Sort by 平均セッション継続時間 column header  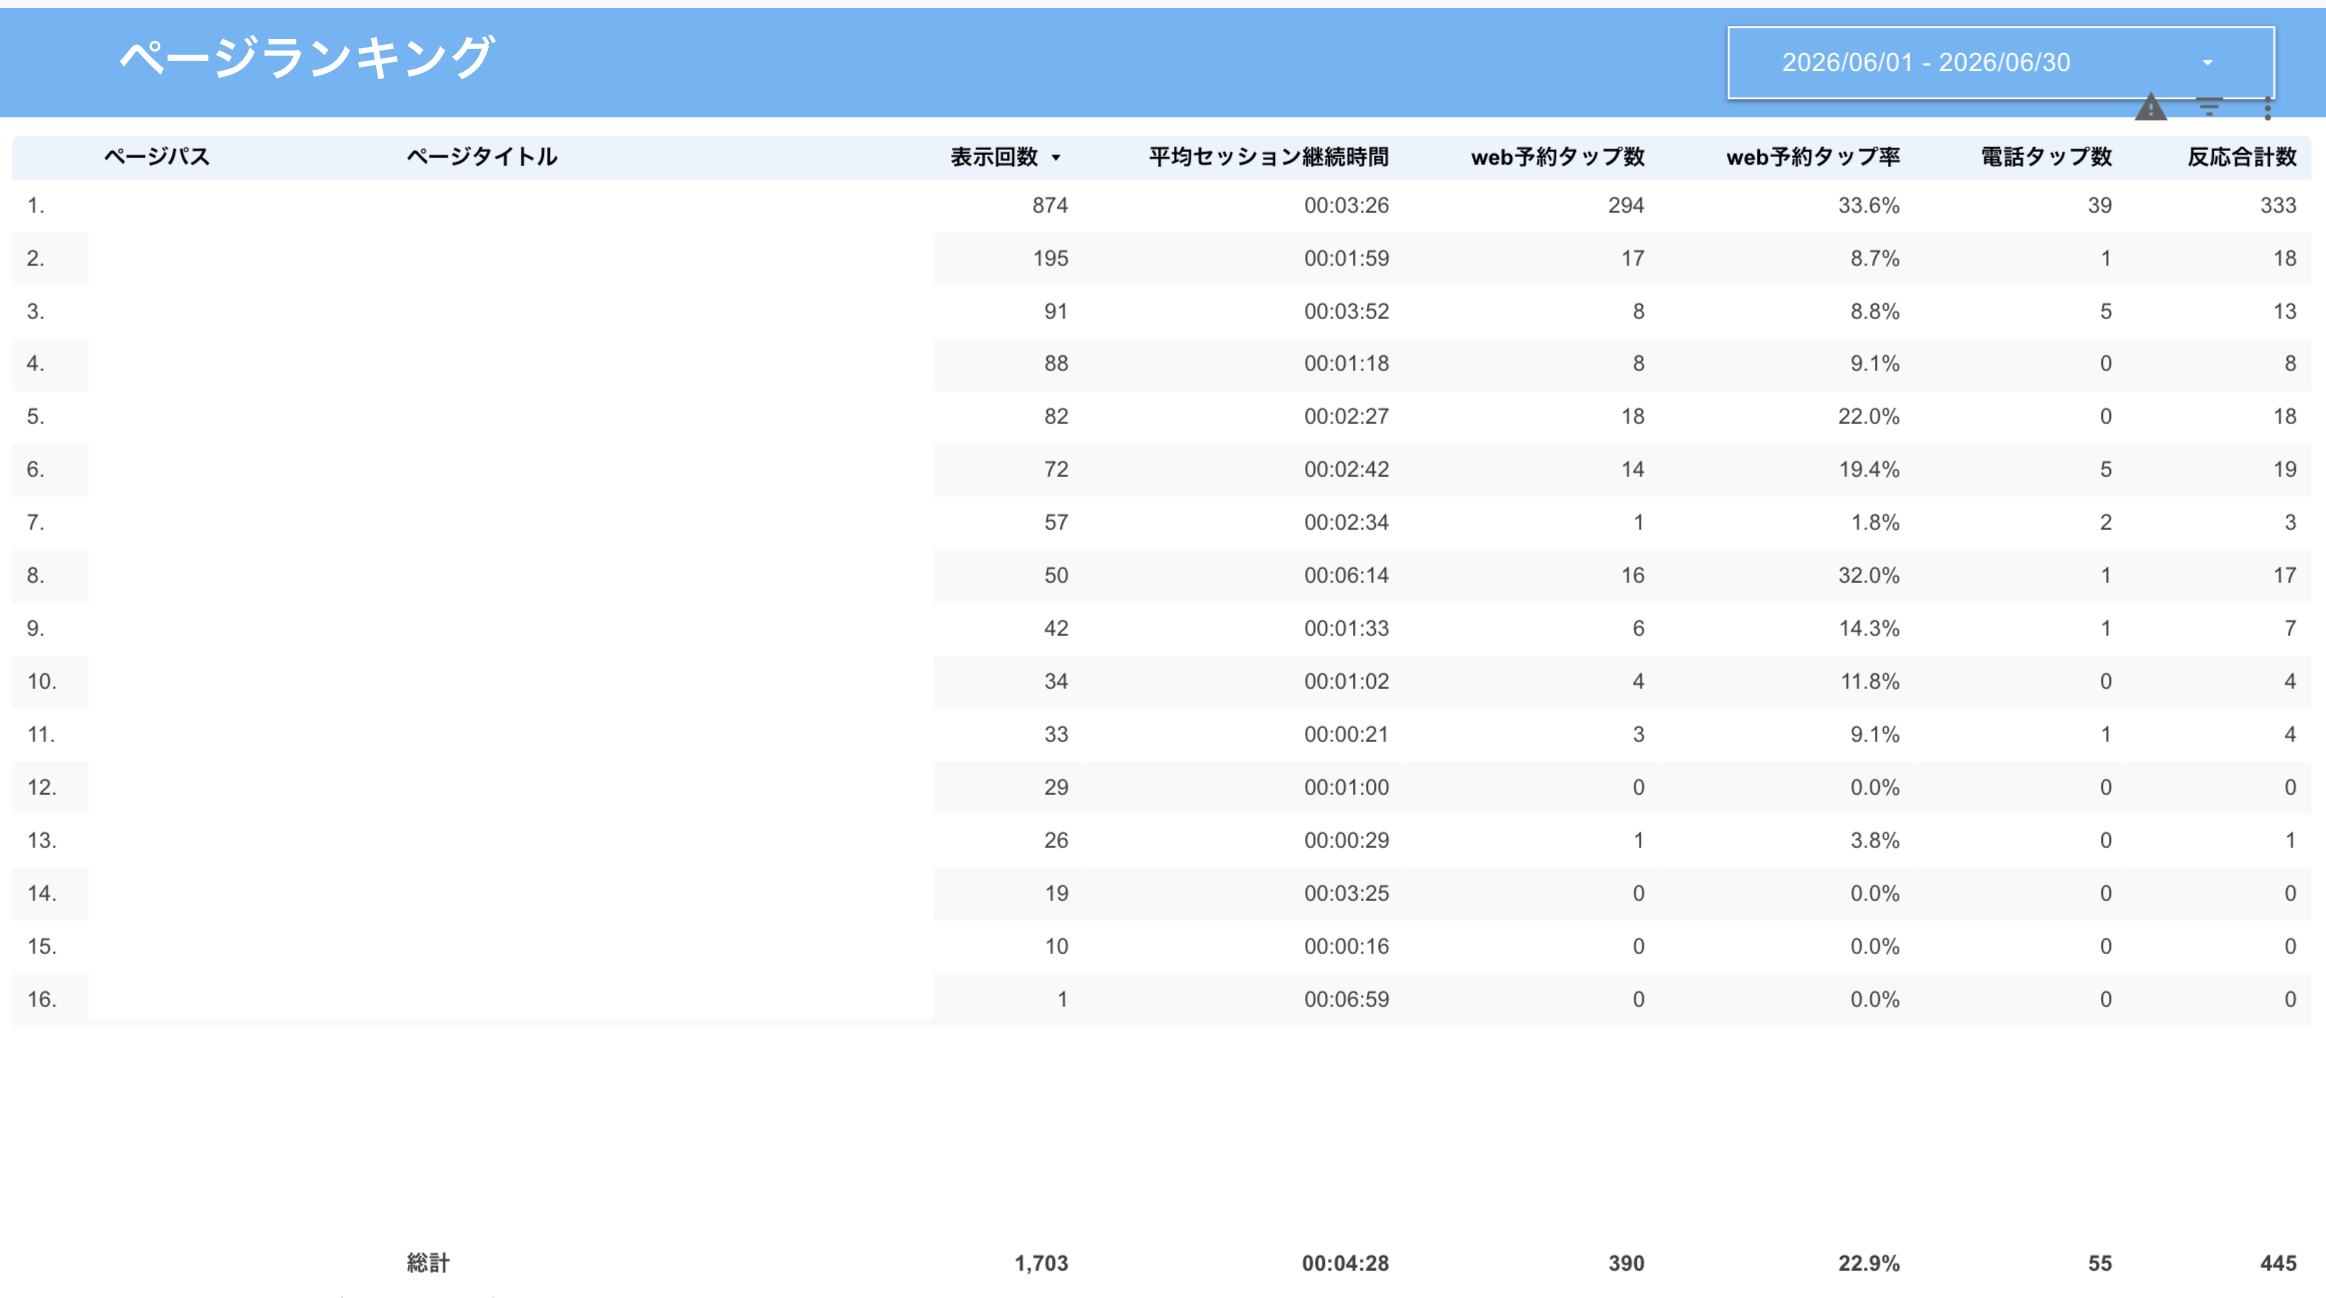pos(1268,157)
